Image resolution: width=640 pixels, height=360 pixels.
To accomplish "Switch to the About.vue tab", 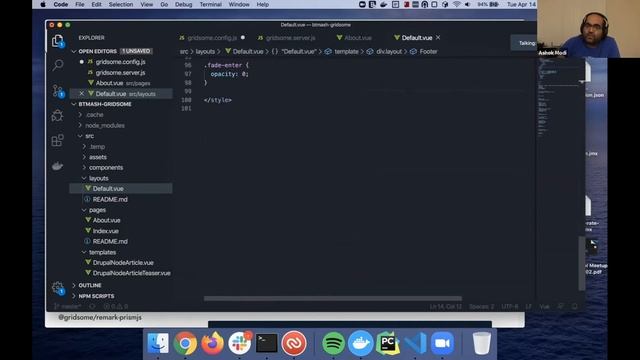I will (x=358, y=38).
